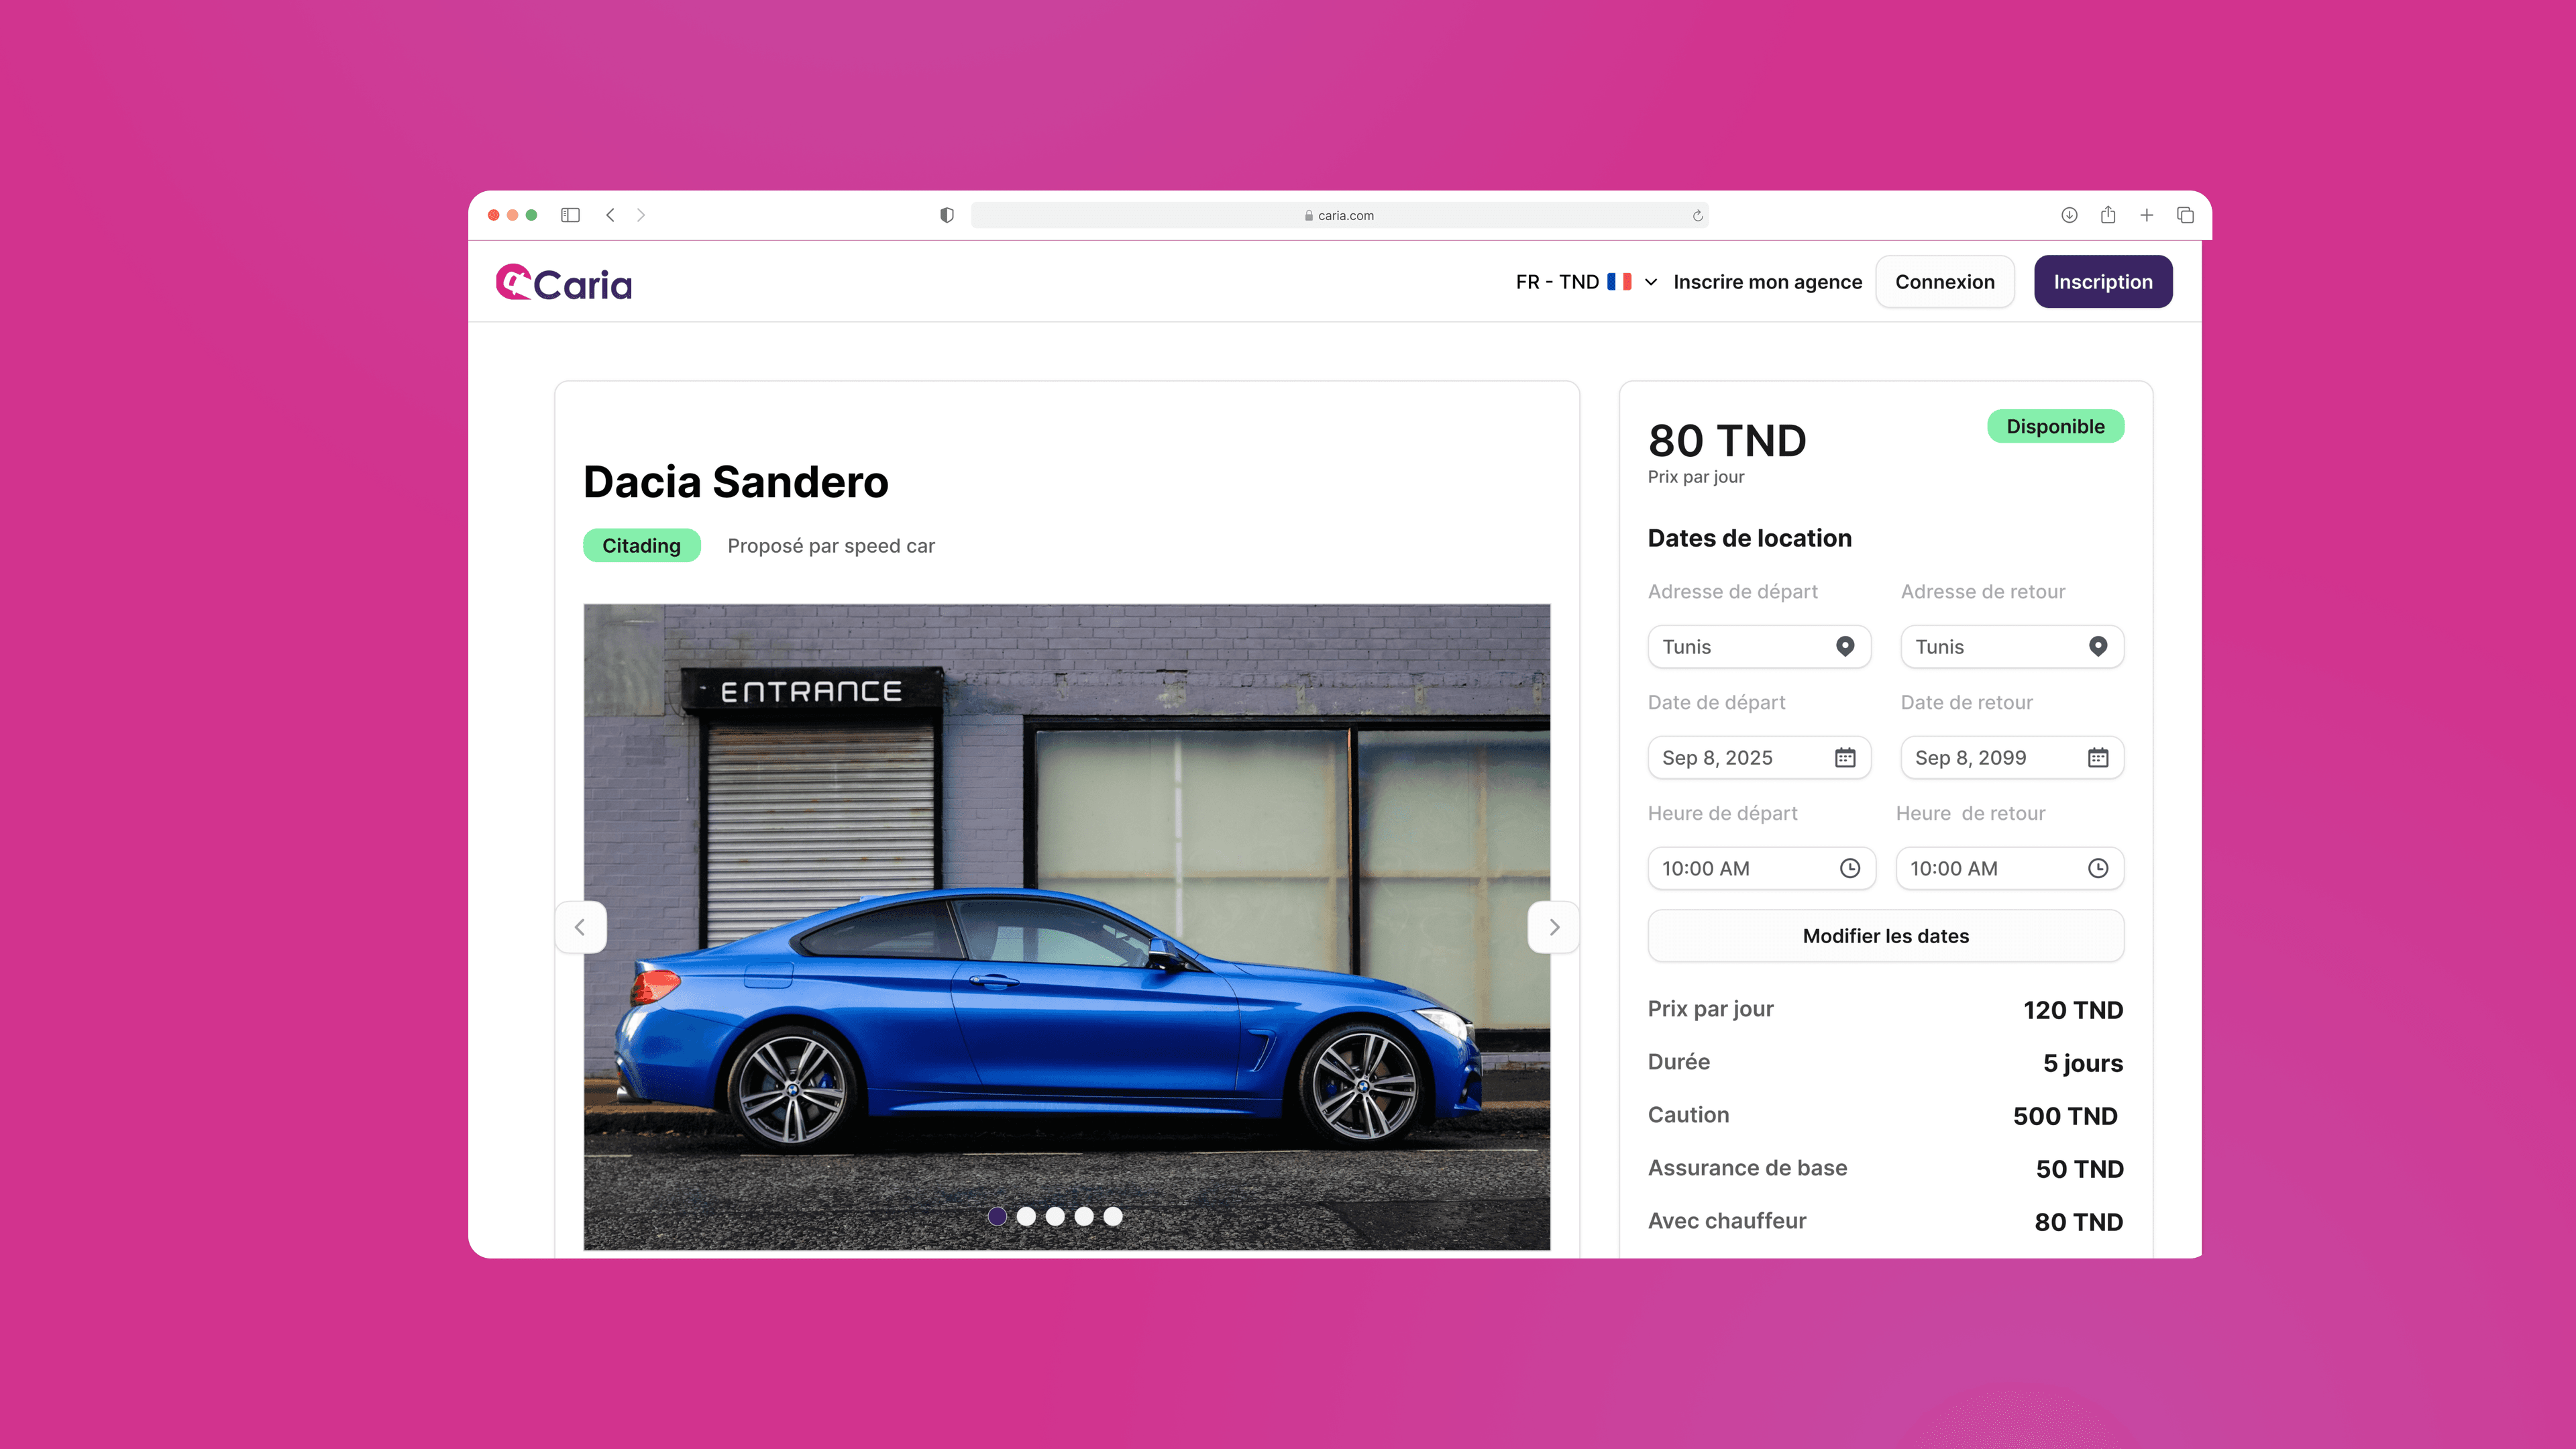
Task: Open the Sep 8, 2025 departure date field
Action: (1759, 758)
